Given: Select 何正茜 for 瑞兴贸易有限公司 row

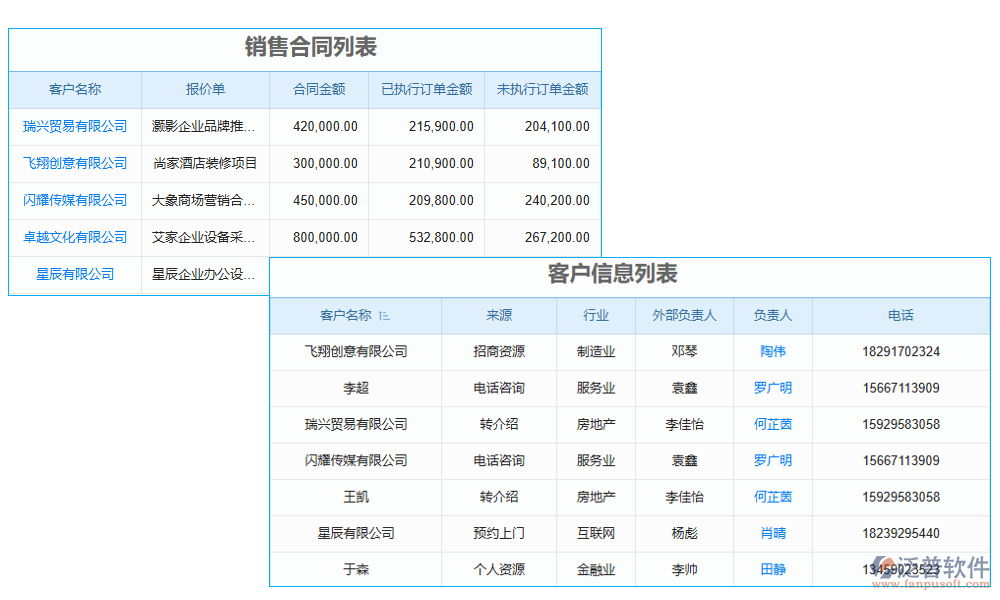Looking at the screenshot, I should [773, 424].
